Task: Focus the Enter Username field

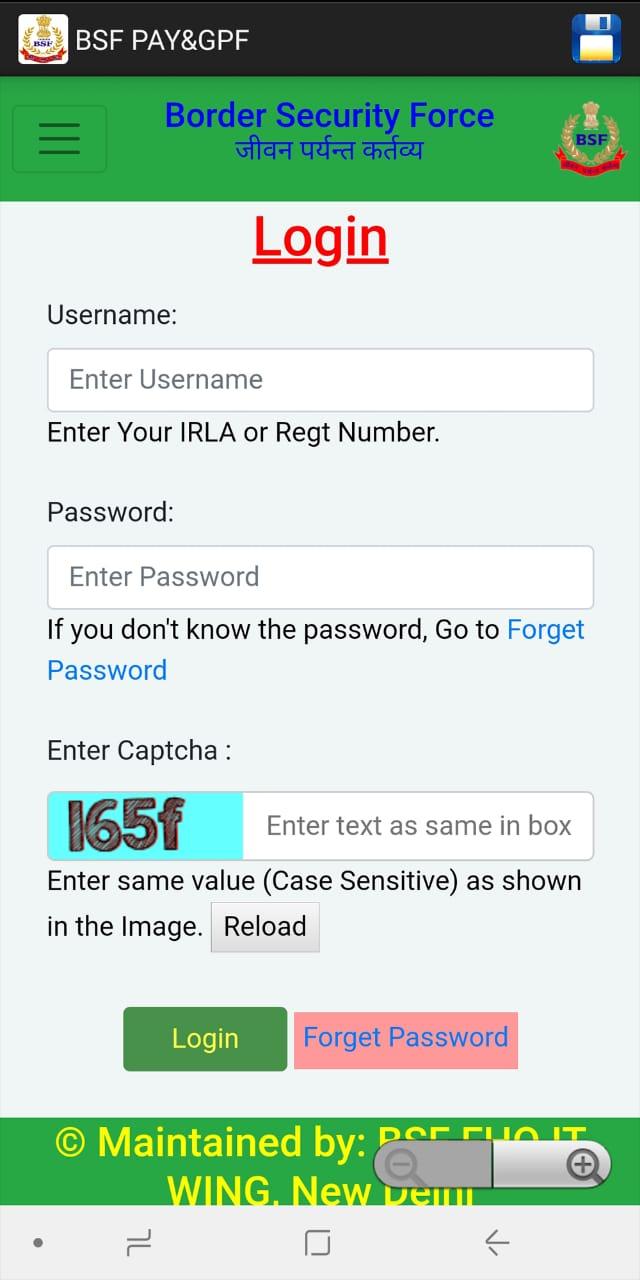Action: [320, 380]
